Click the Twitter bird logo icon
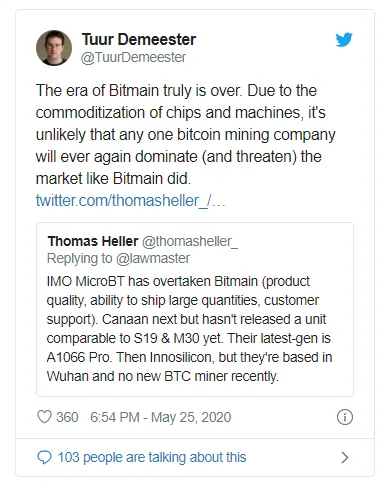Image resolution: width=380 pixels, height=487 pixels. (344, 40)
